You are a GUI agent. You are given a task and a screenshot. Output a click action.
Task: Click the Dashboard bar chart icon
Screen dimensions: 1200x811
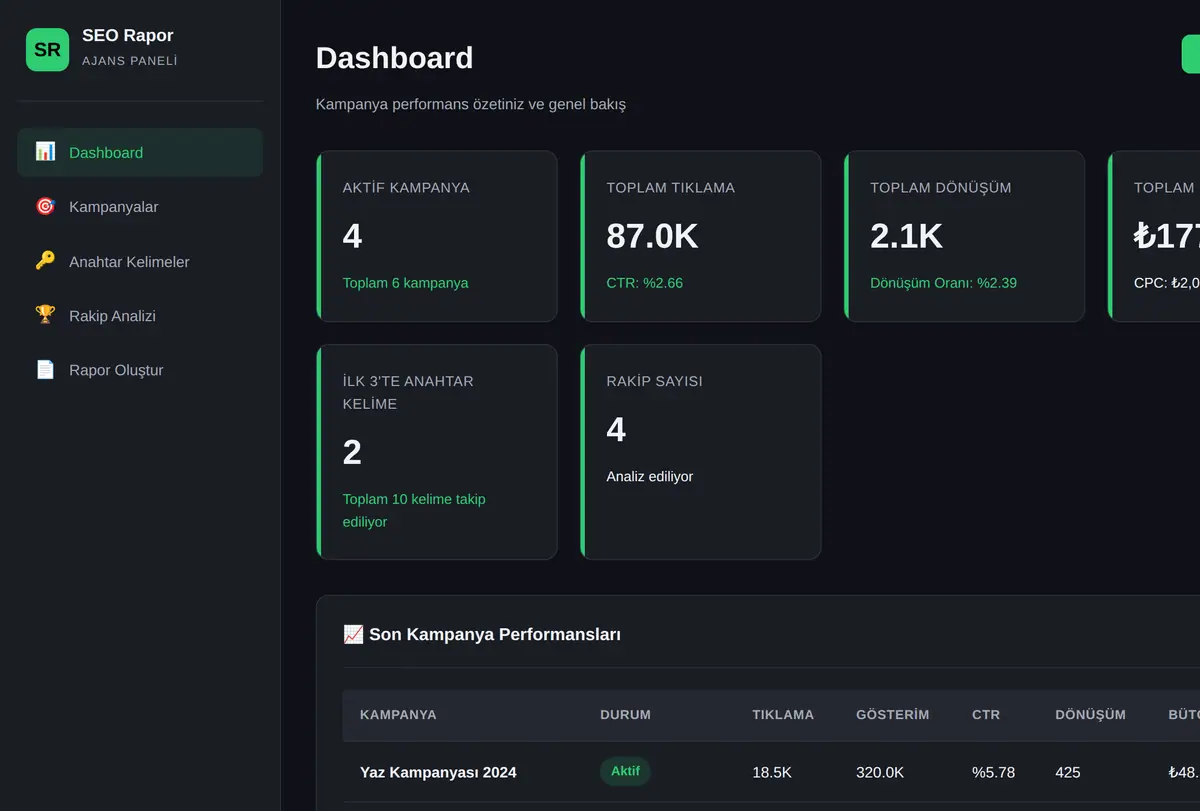[x=45, y=152]
